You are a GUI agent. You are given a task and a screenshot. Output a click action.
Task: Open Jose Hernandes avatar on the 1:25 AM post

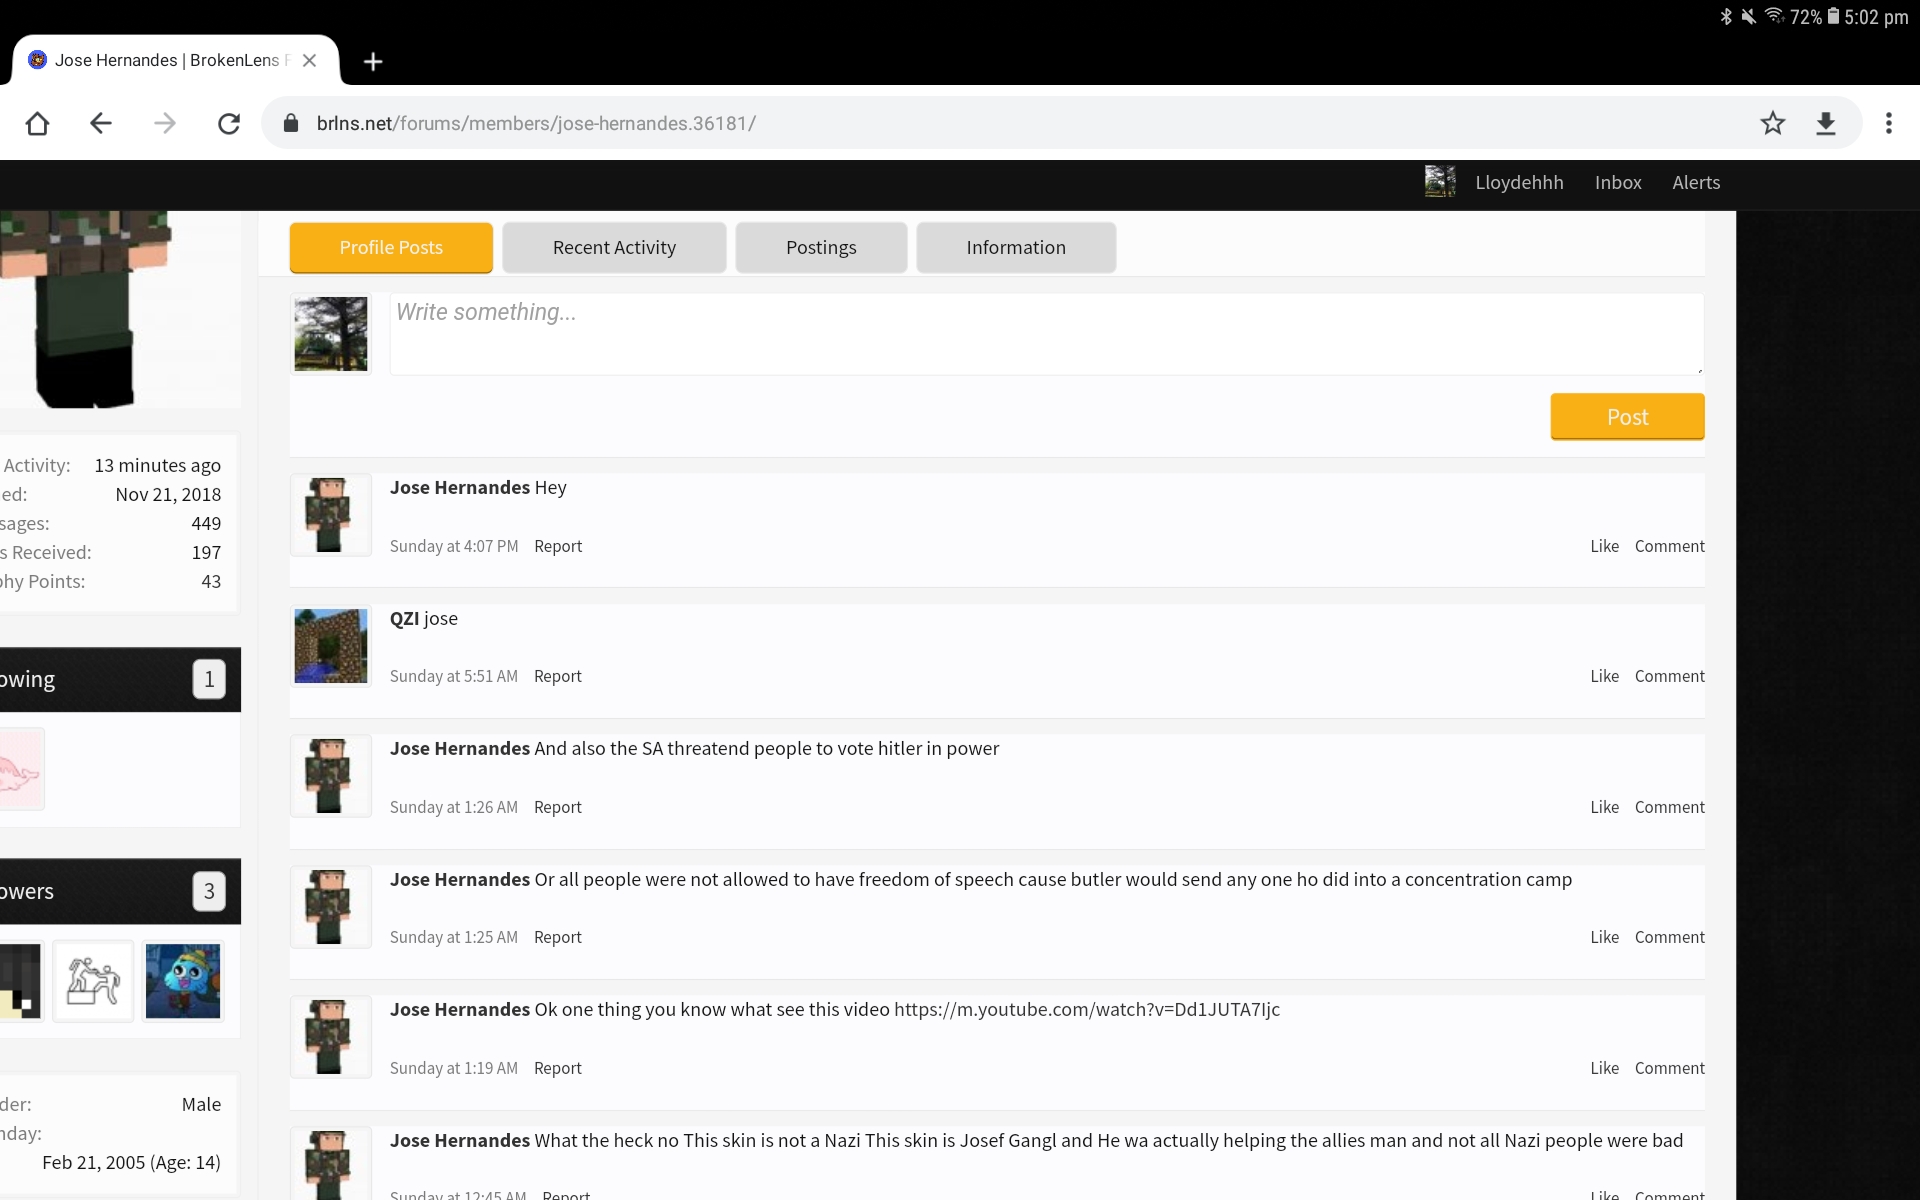coord(331,907)
